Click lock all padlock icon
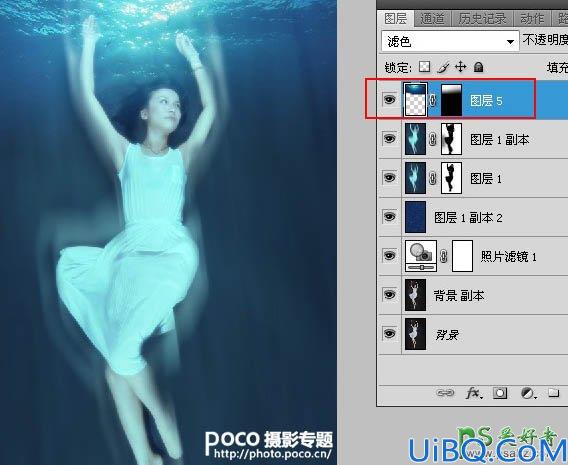568x465 pixels. (x=478, y=67)
